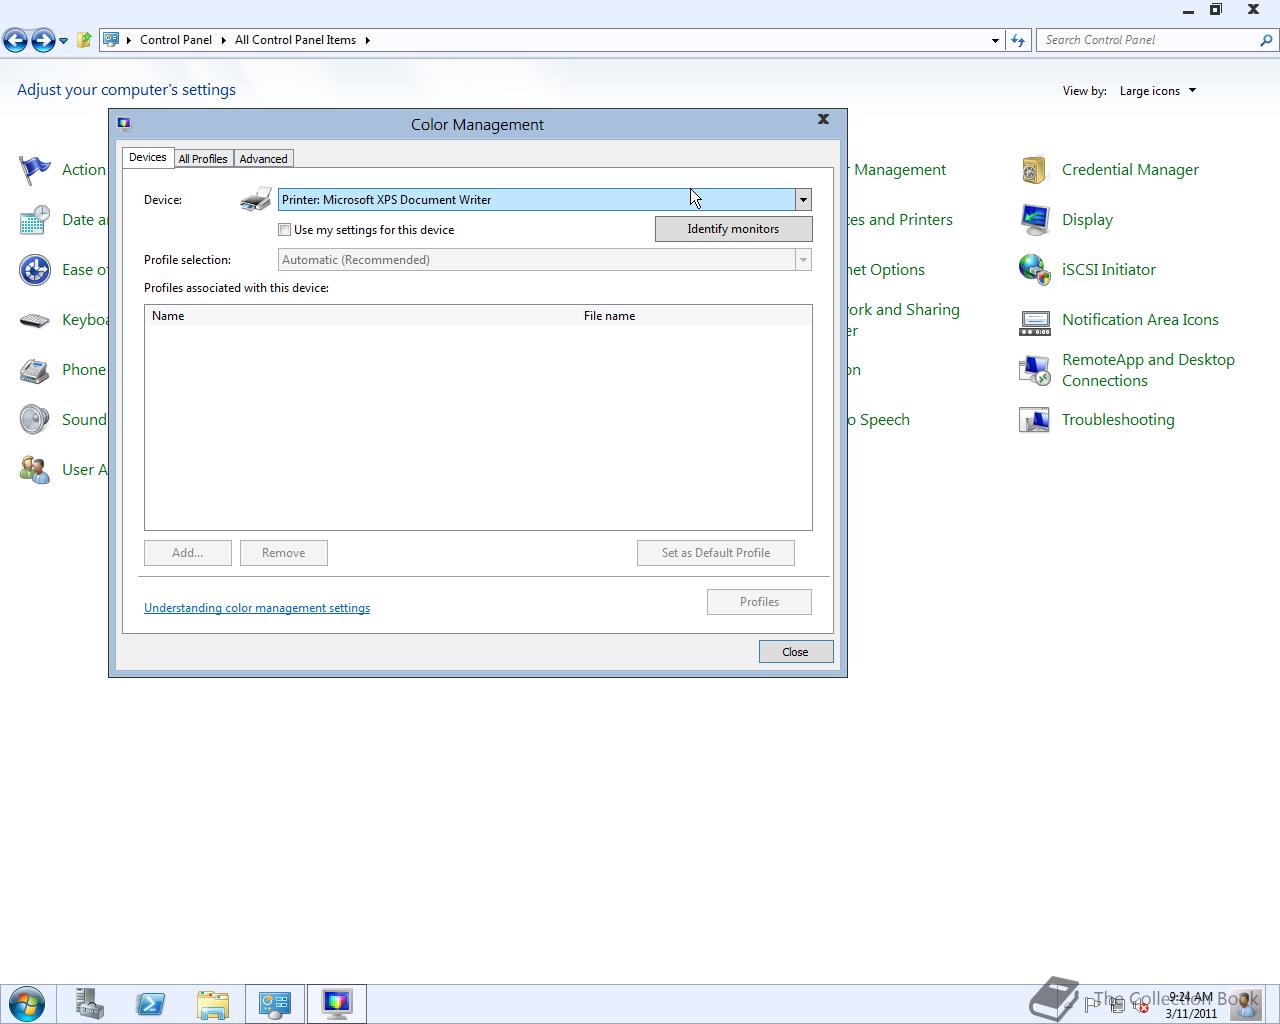Open the View by Large icons dropdown
This screenshot has height=1024, width=1280.
pyautogui.click(x=1157, y=91)
